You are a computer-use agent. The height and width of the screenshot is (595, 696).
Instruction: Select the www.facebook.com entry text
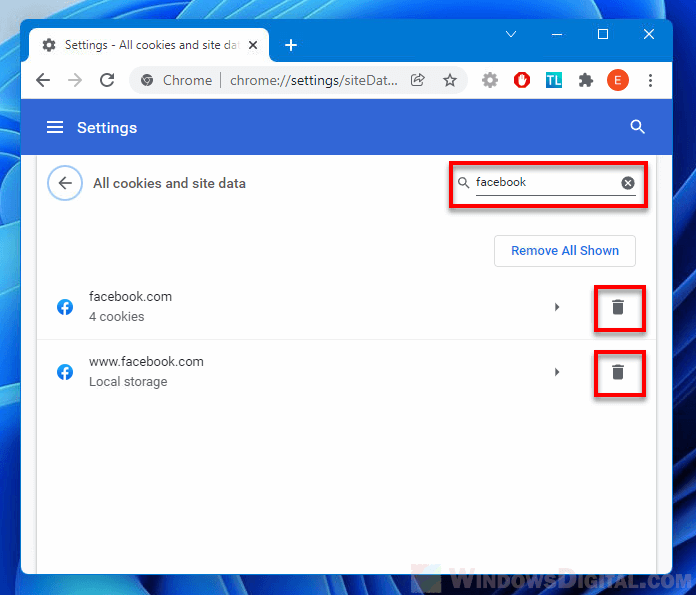coord(146,361)
